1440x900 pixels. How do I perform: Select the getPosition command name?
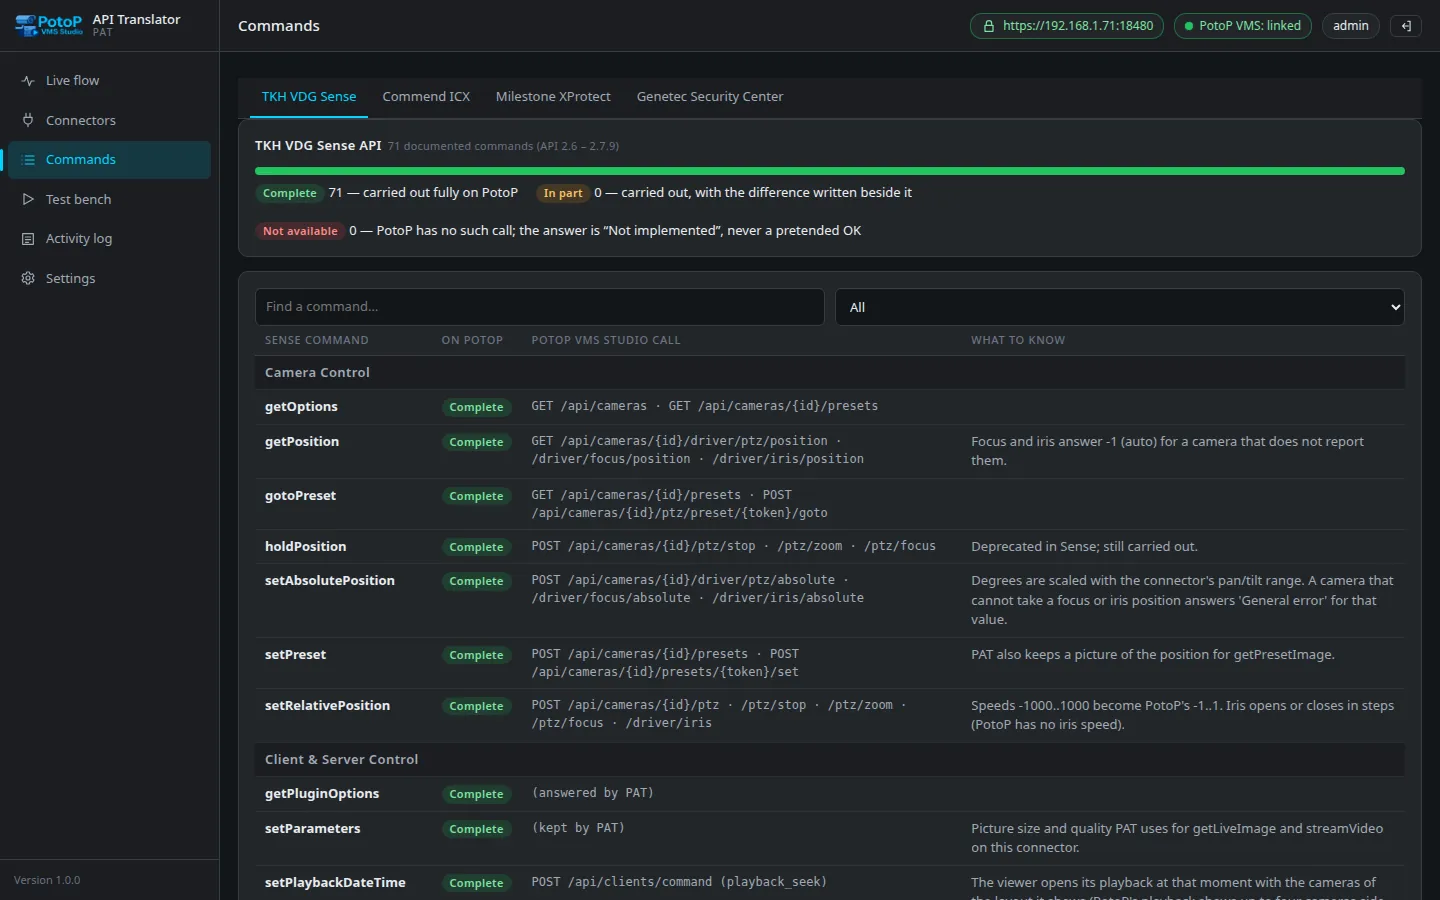click(x=302, y=442)
